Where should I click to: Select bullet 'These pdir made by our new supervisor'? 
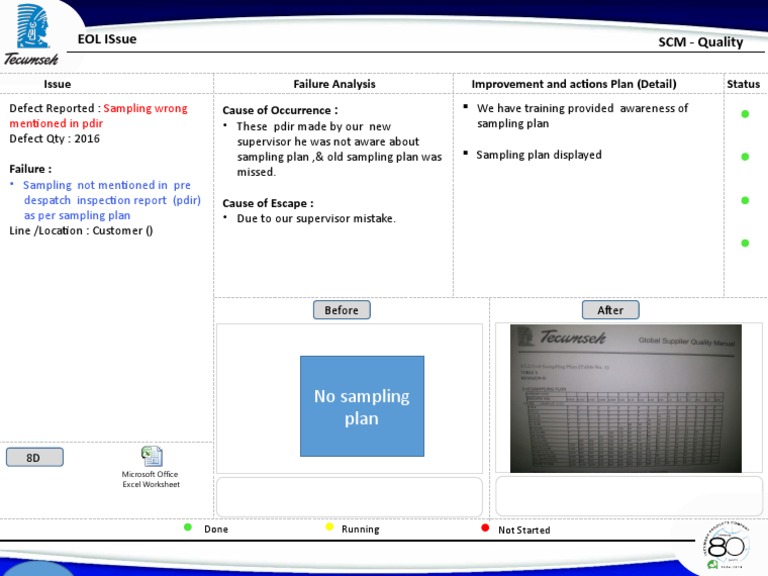click(x=339, y=149)
